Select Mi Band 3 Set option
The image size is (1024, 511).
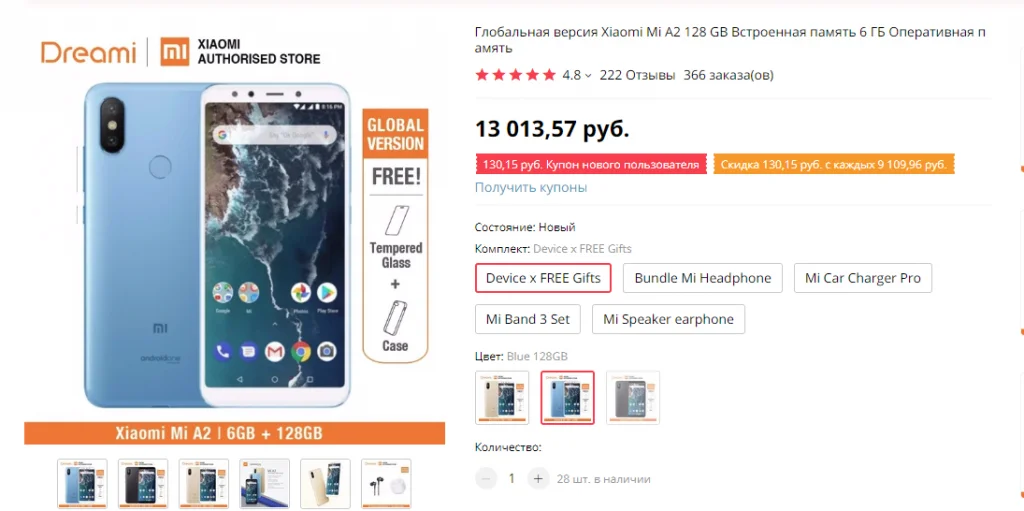(528, 319)
